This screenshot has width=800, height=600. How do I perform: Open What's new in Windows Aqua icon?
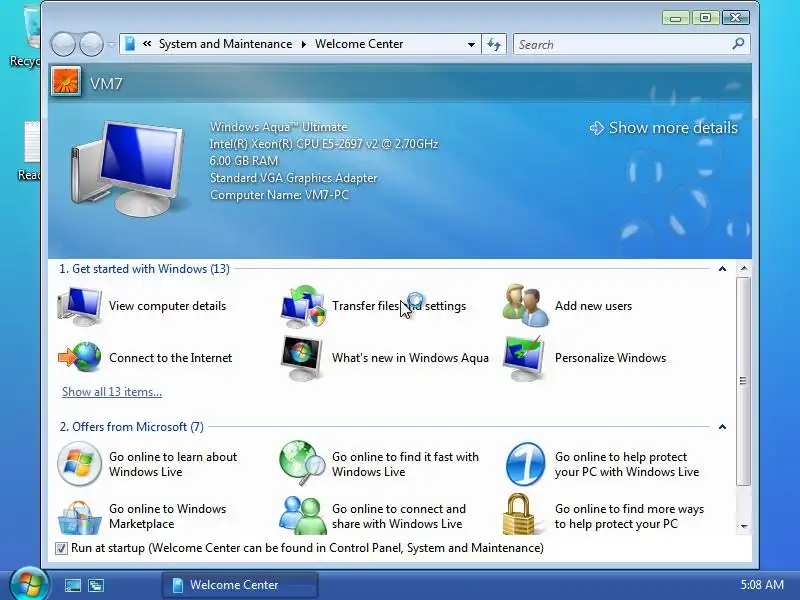[302, 358]
